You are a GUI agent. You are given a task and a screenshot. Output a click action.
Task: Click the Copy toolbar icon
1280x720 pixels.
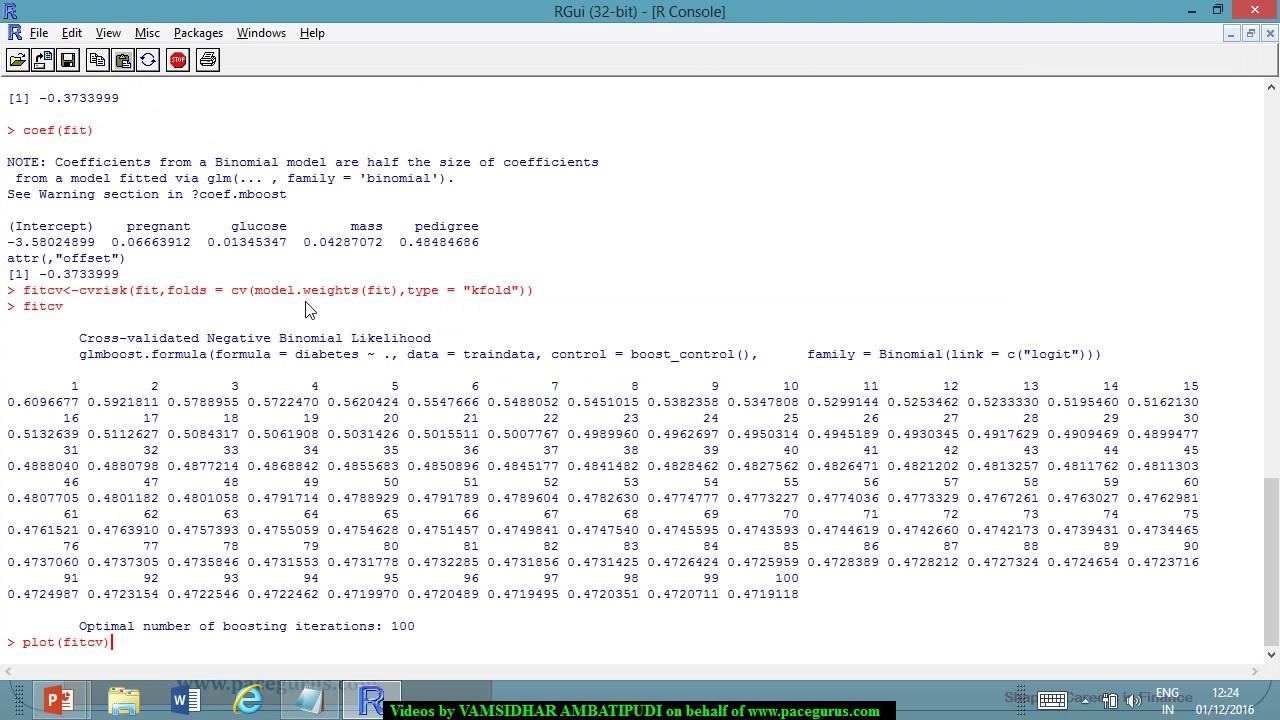coord(97,60)
